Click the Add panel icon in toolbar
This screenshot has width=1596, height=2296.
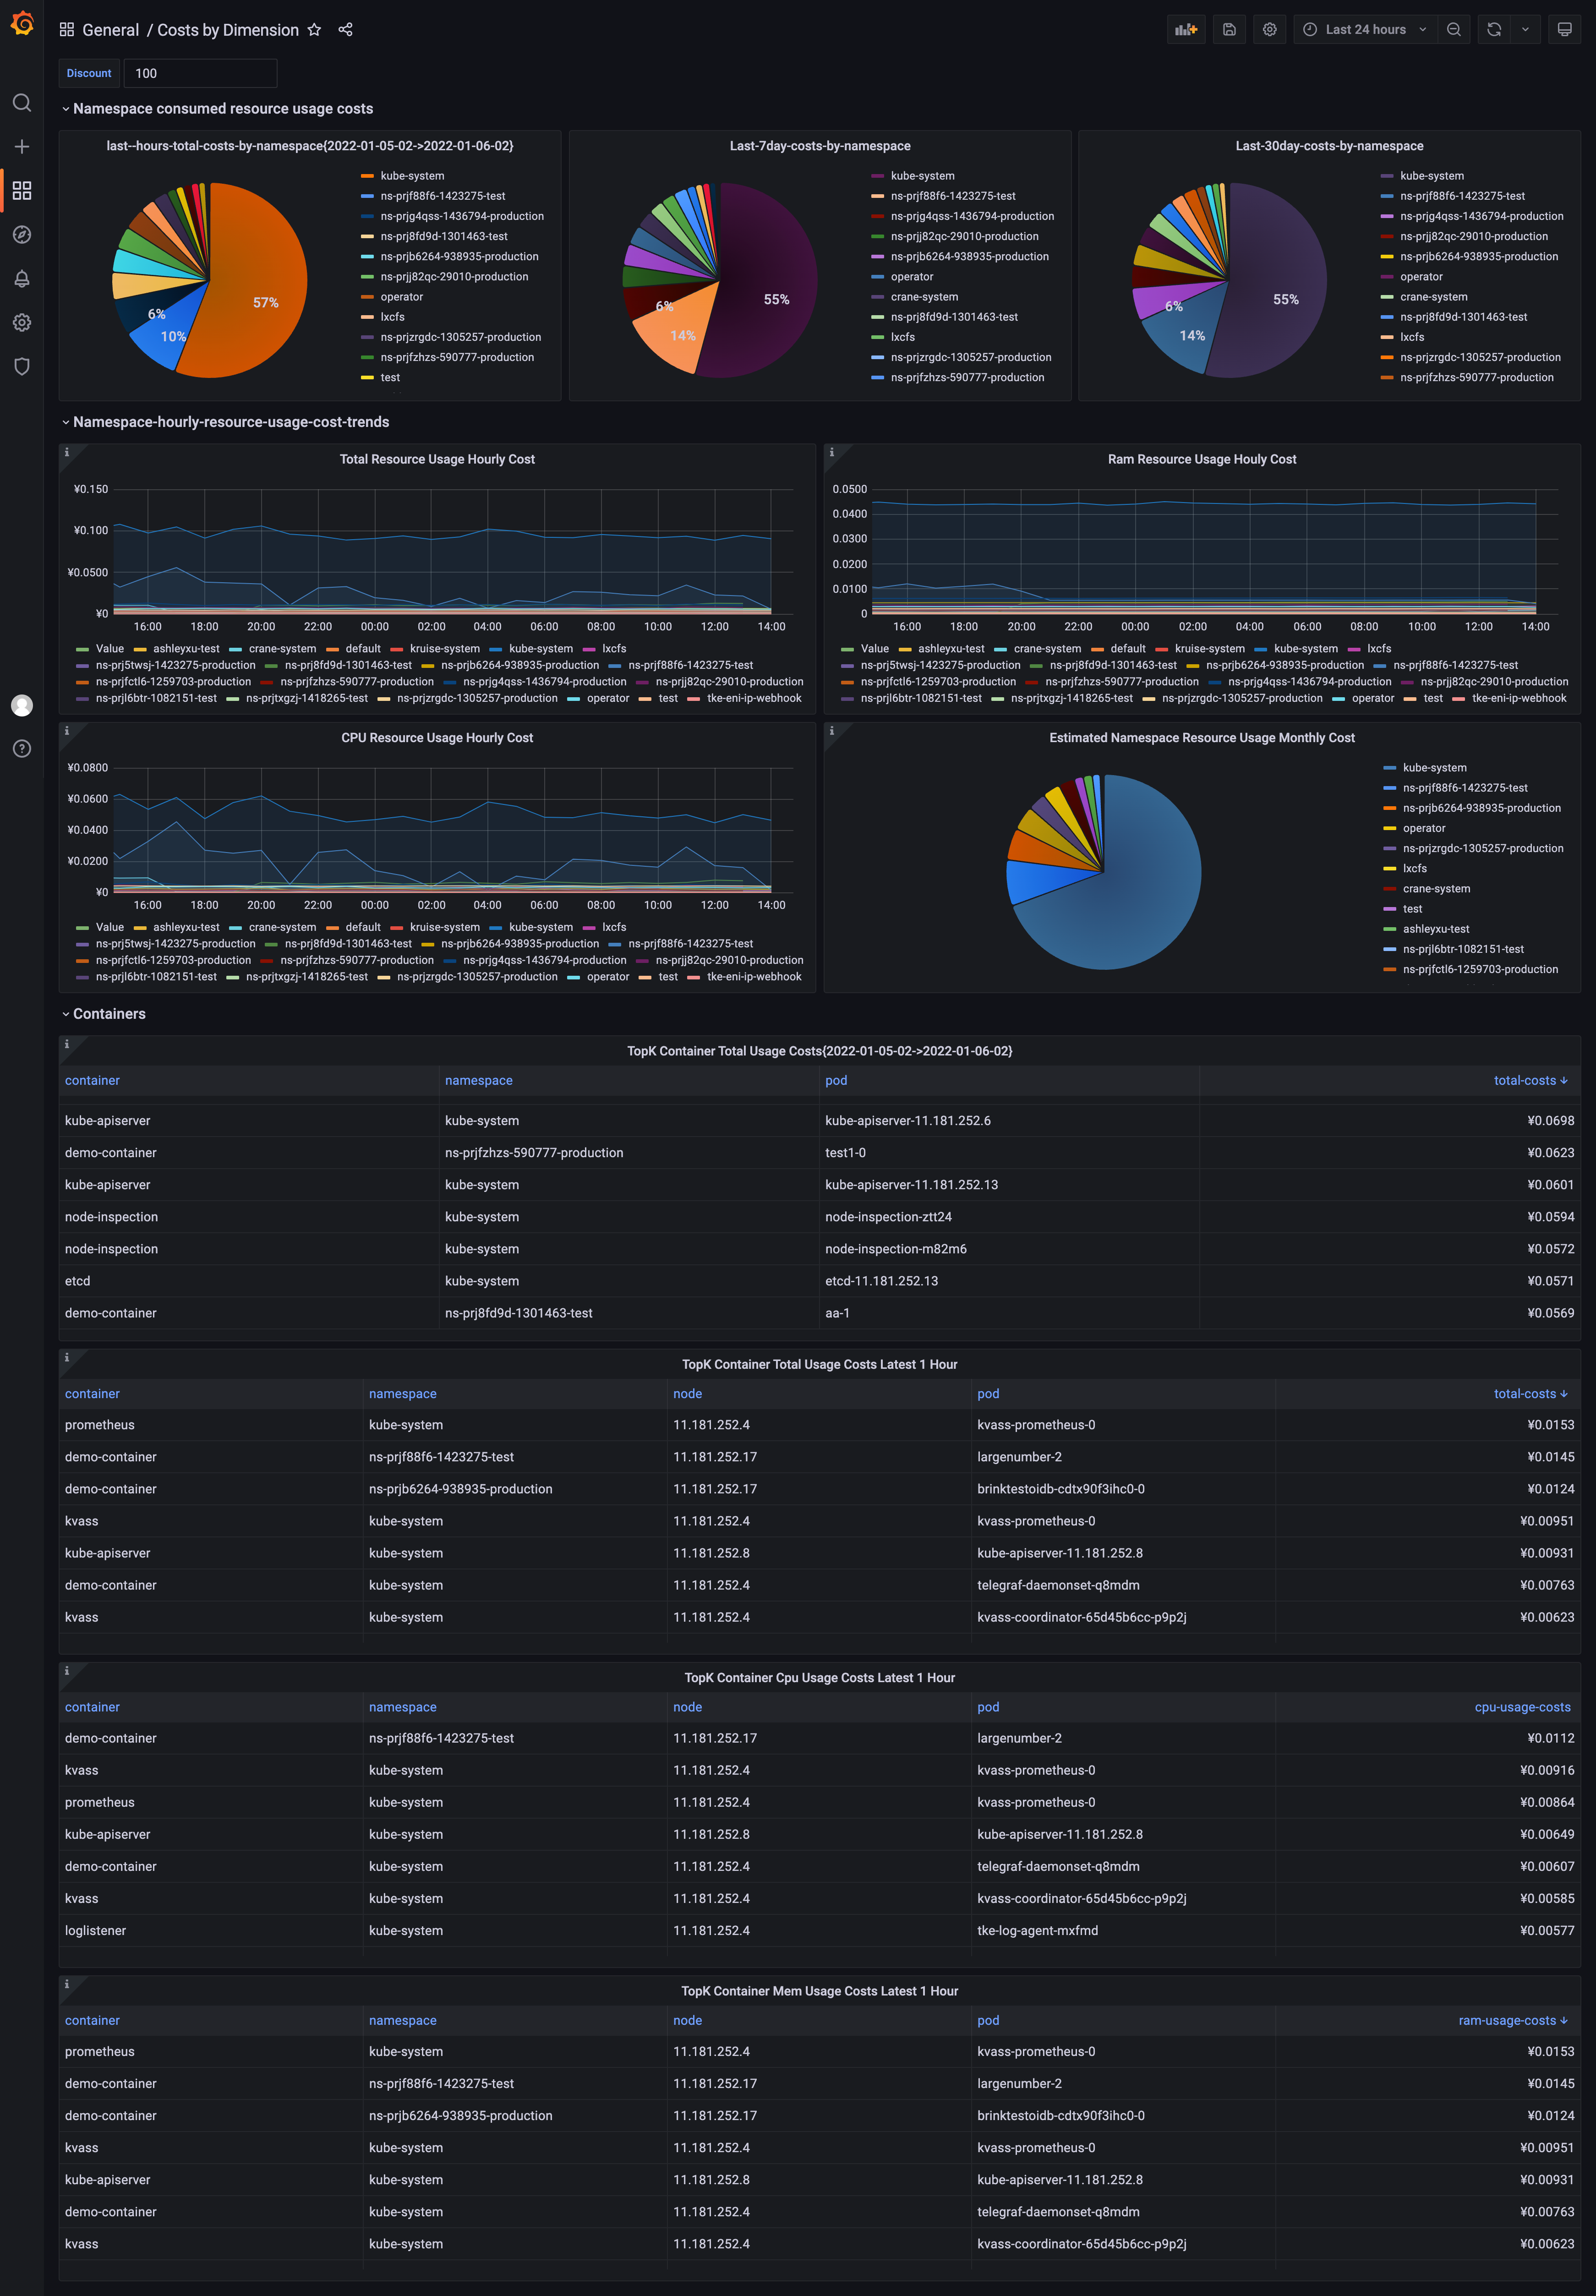(1185, 30)
